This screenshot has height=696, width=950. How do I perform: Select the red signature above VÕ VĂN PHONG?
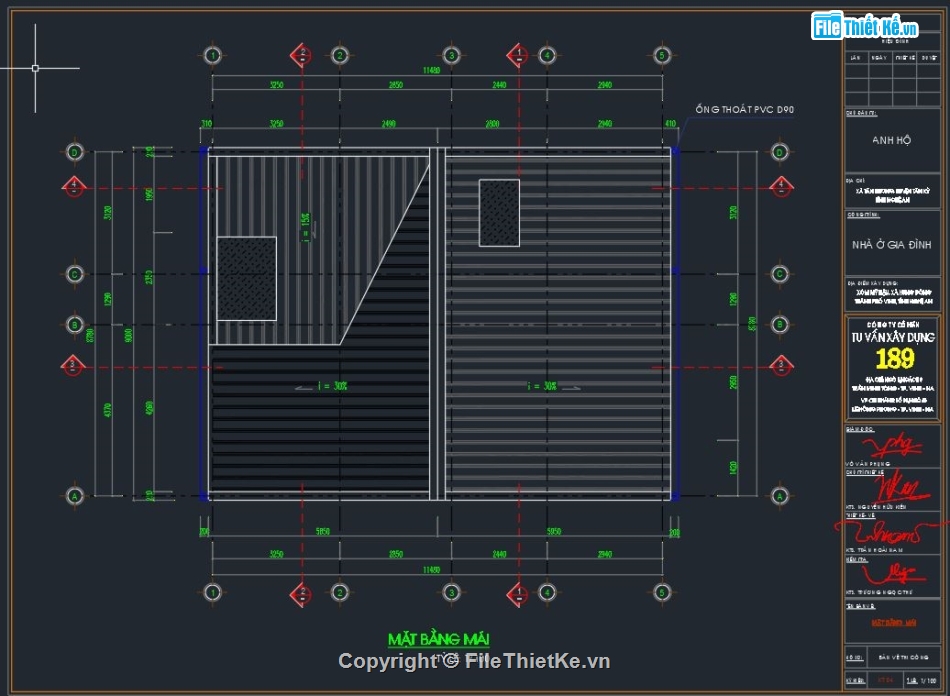(891, 445)
